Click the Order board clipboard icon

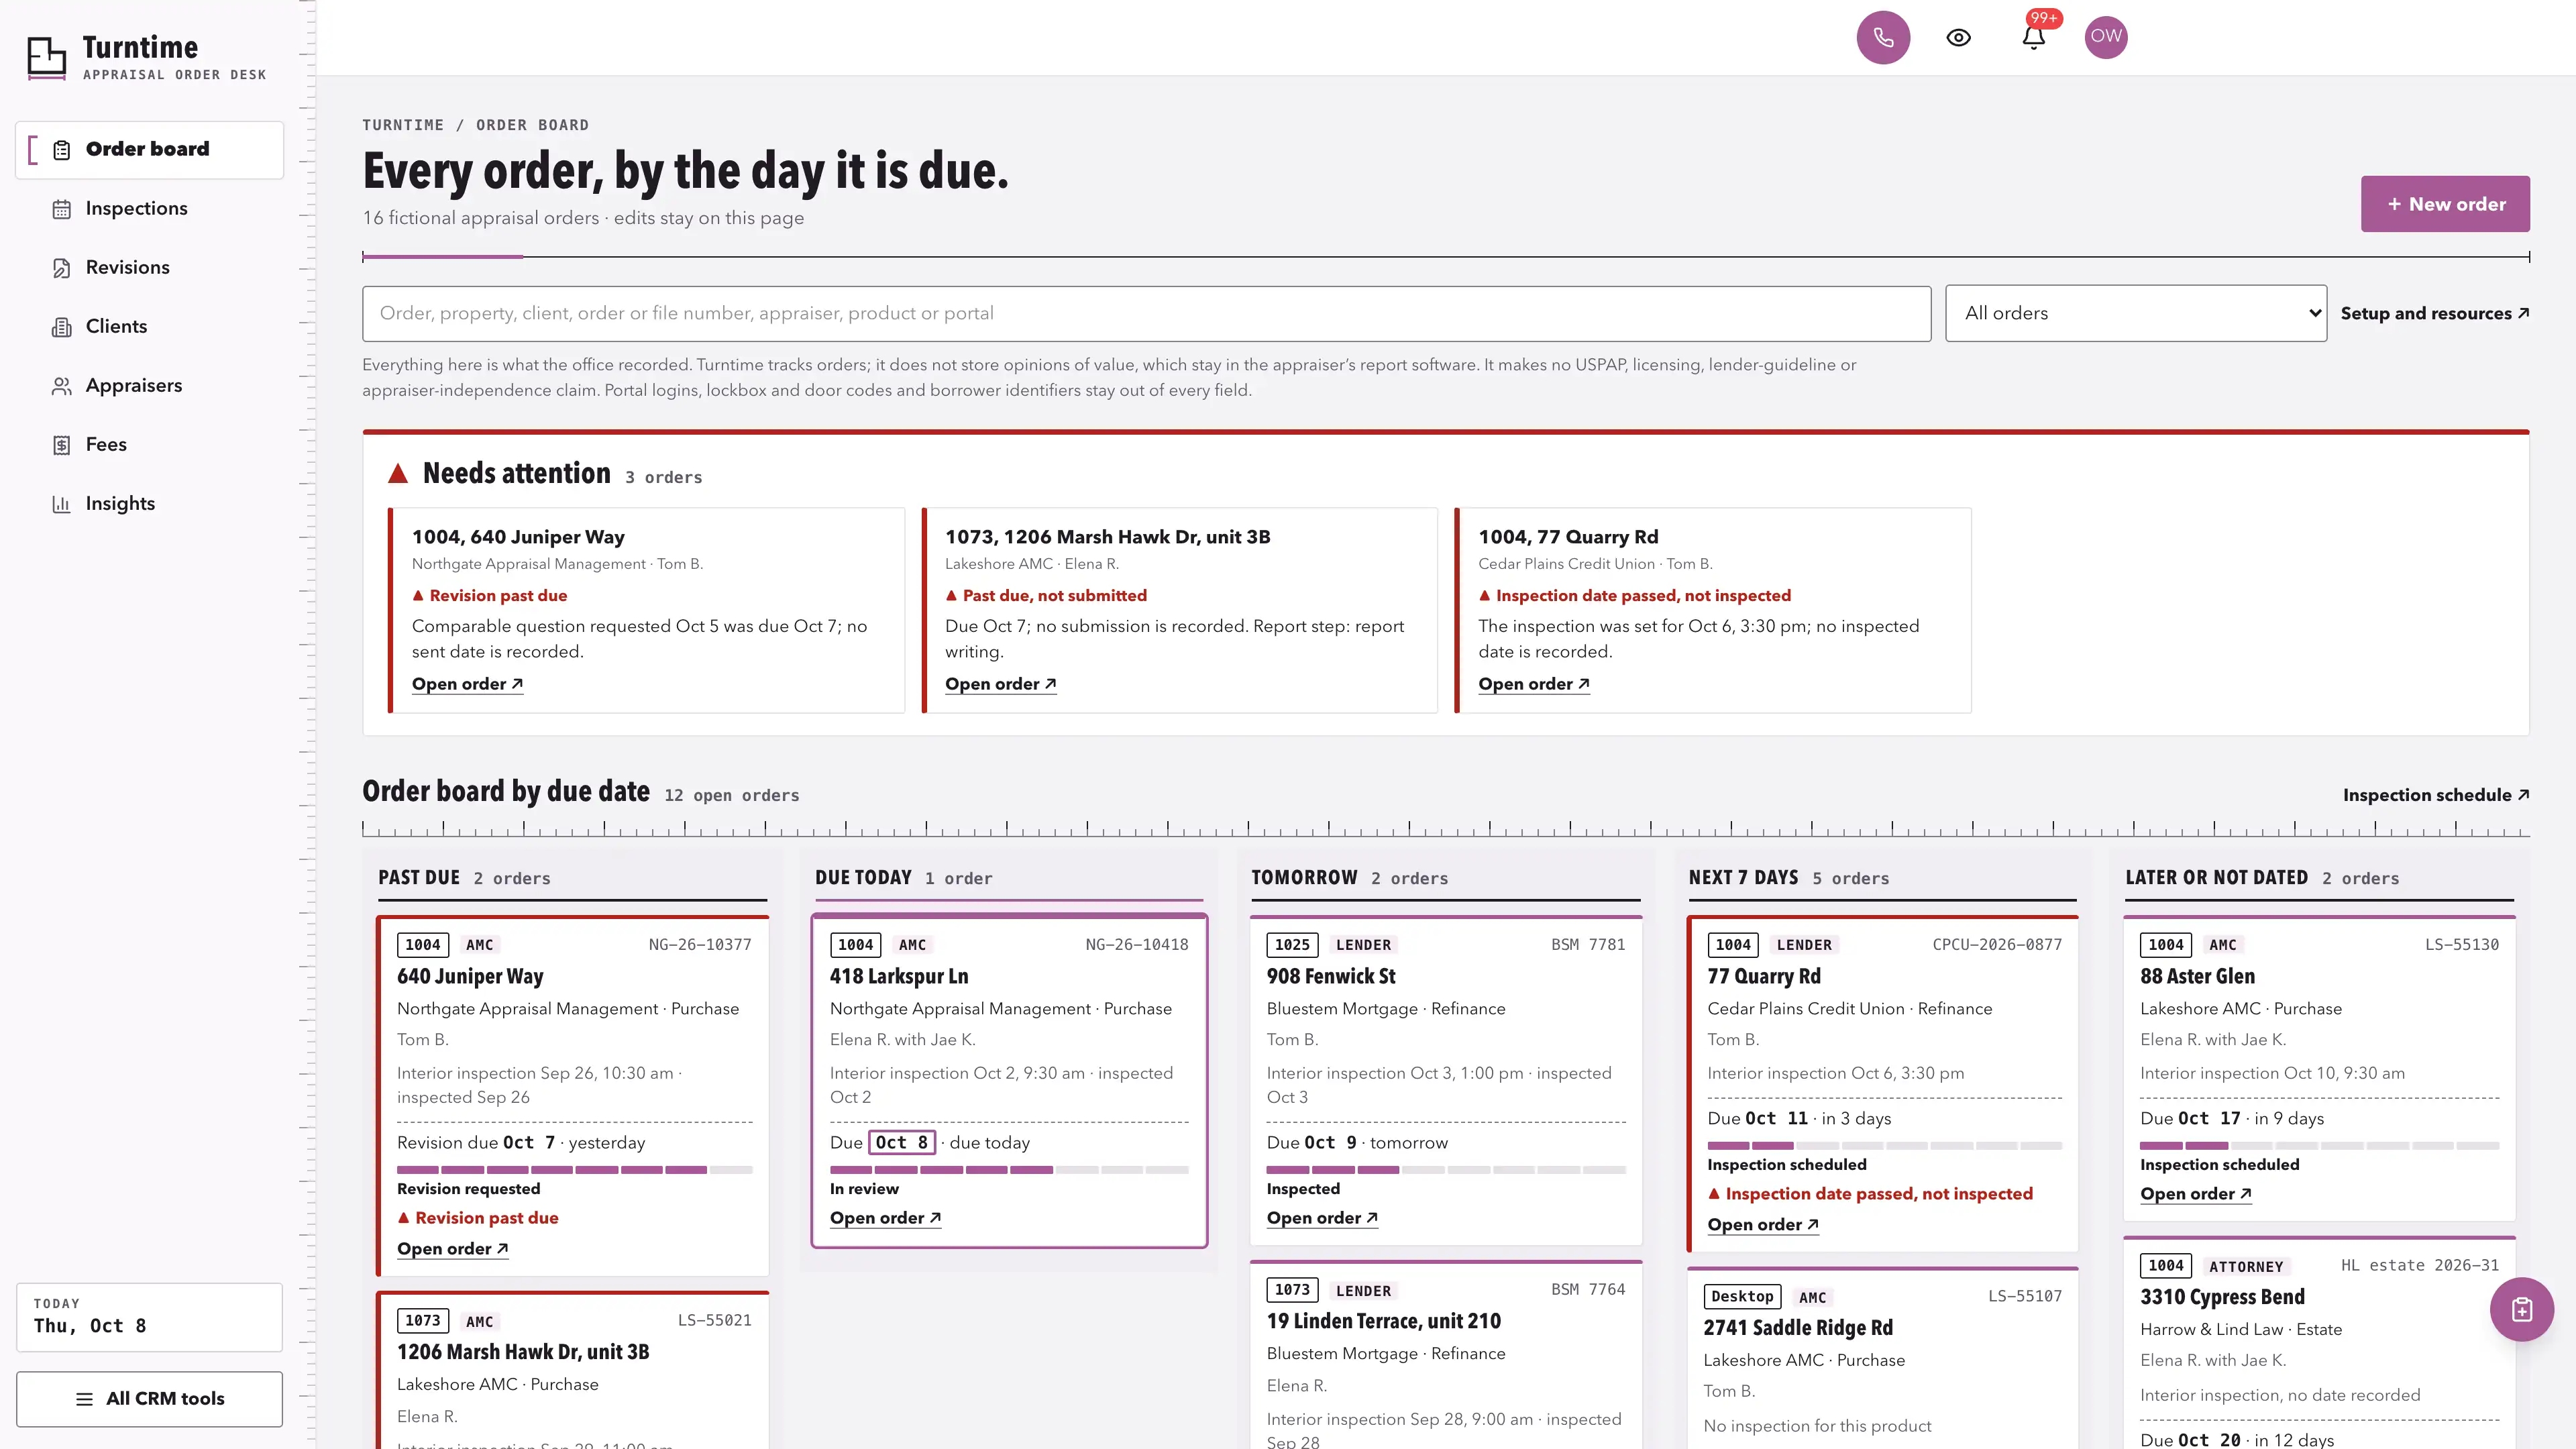coord(62,150)
